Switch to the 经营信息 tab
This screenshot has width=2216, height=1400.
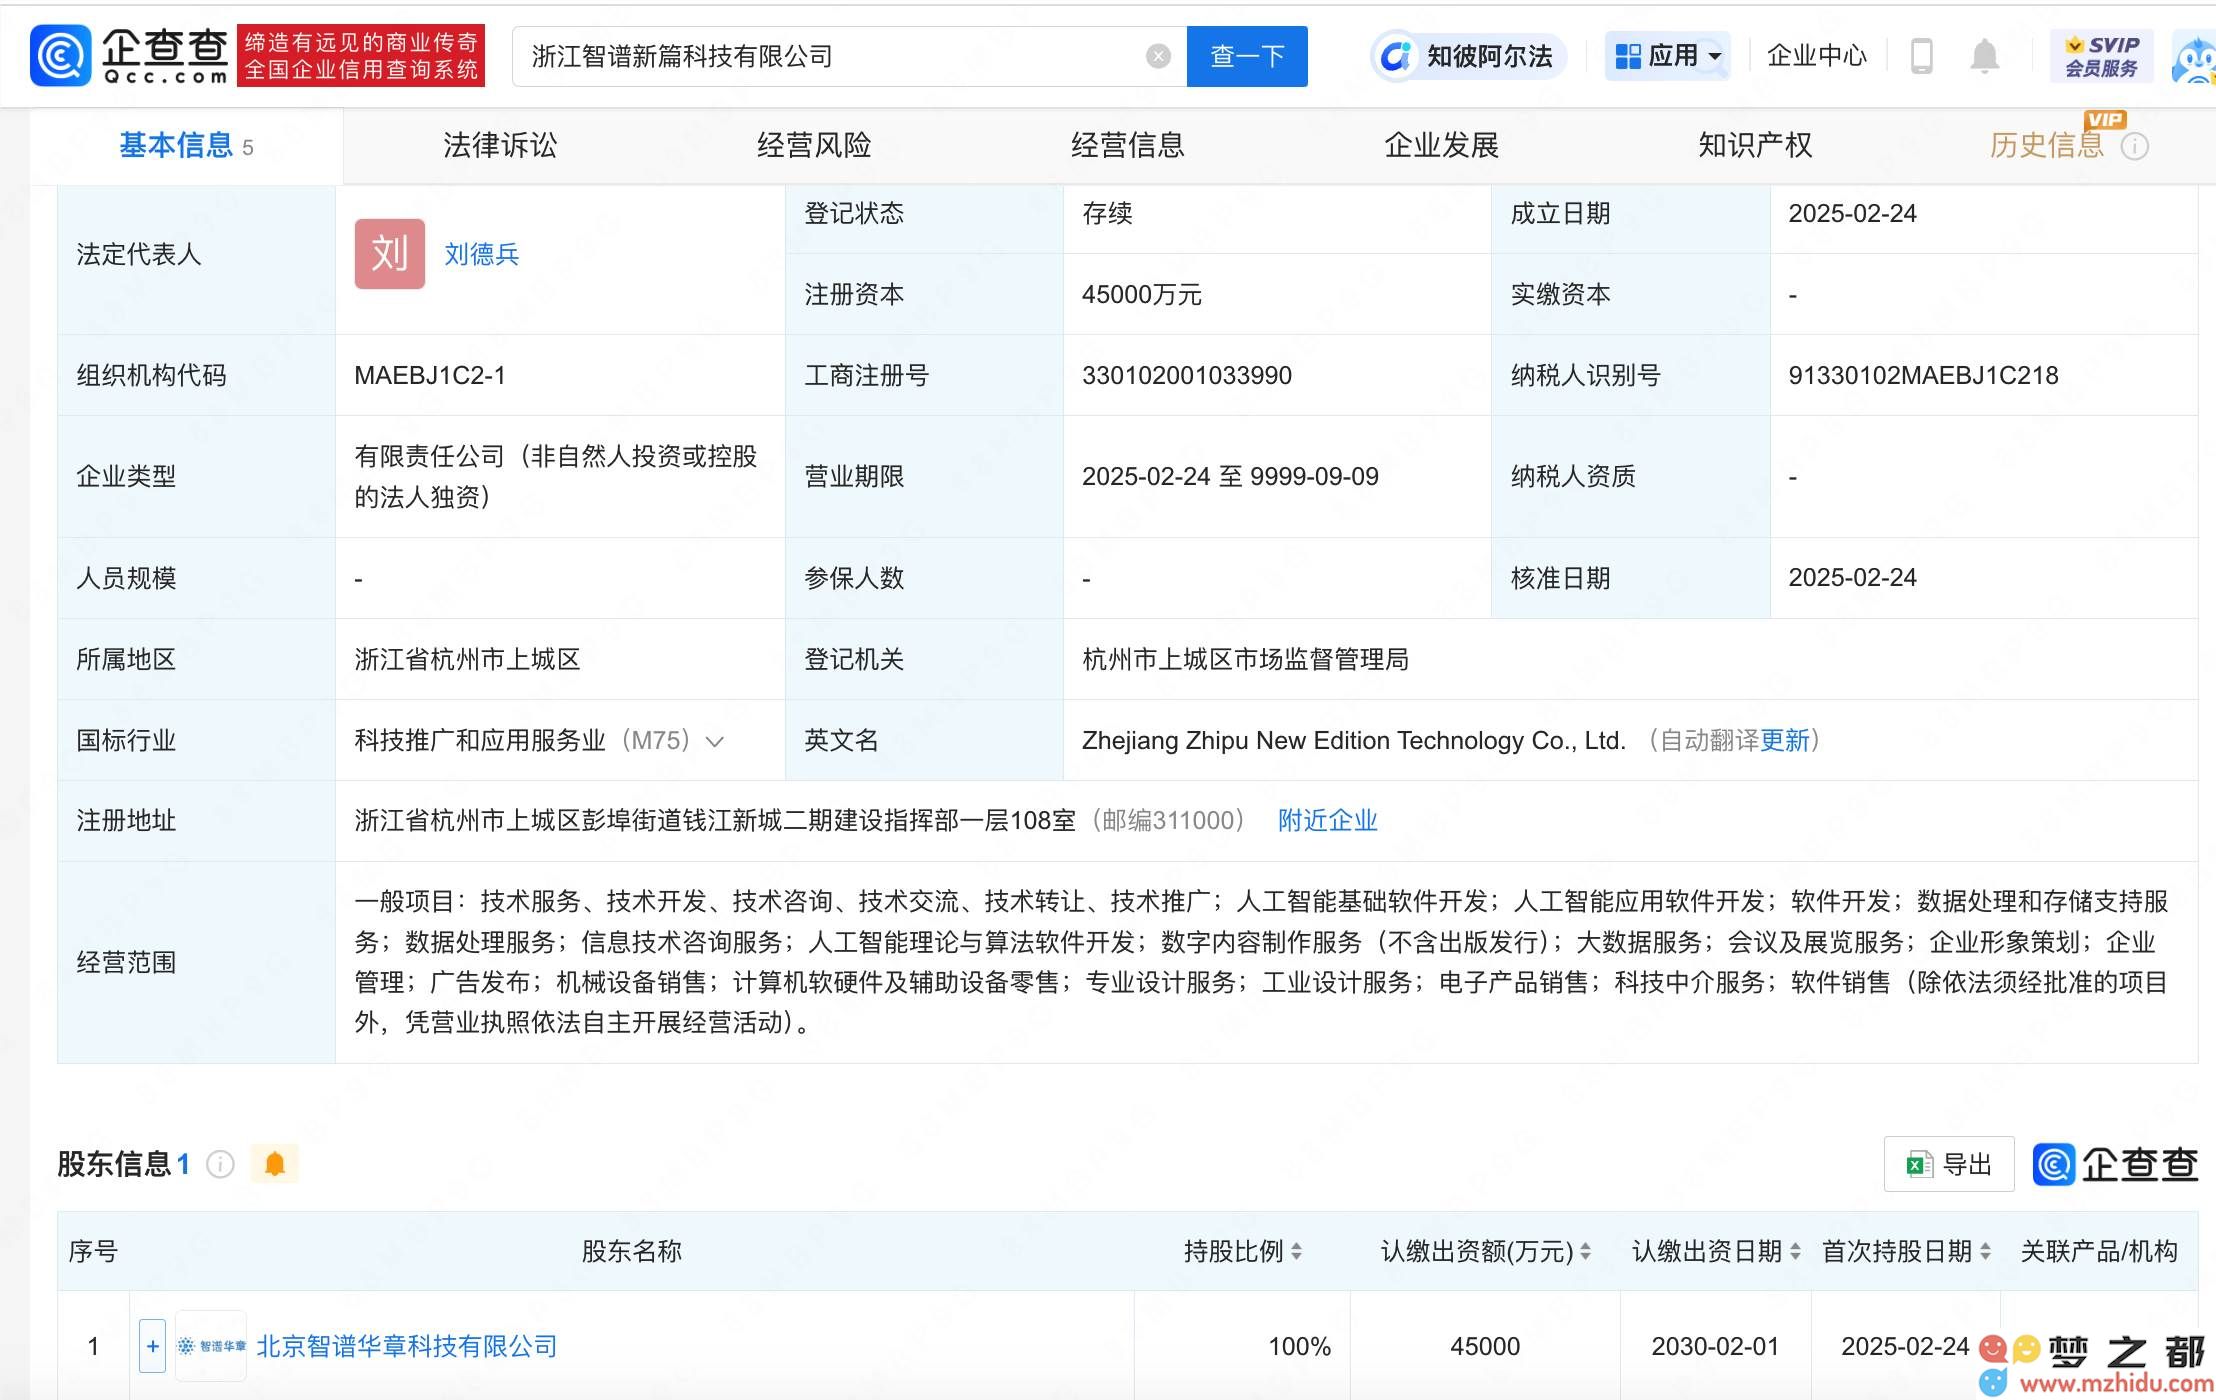tap(1128, 146)
